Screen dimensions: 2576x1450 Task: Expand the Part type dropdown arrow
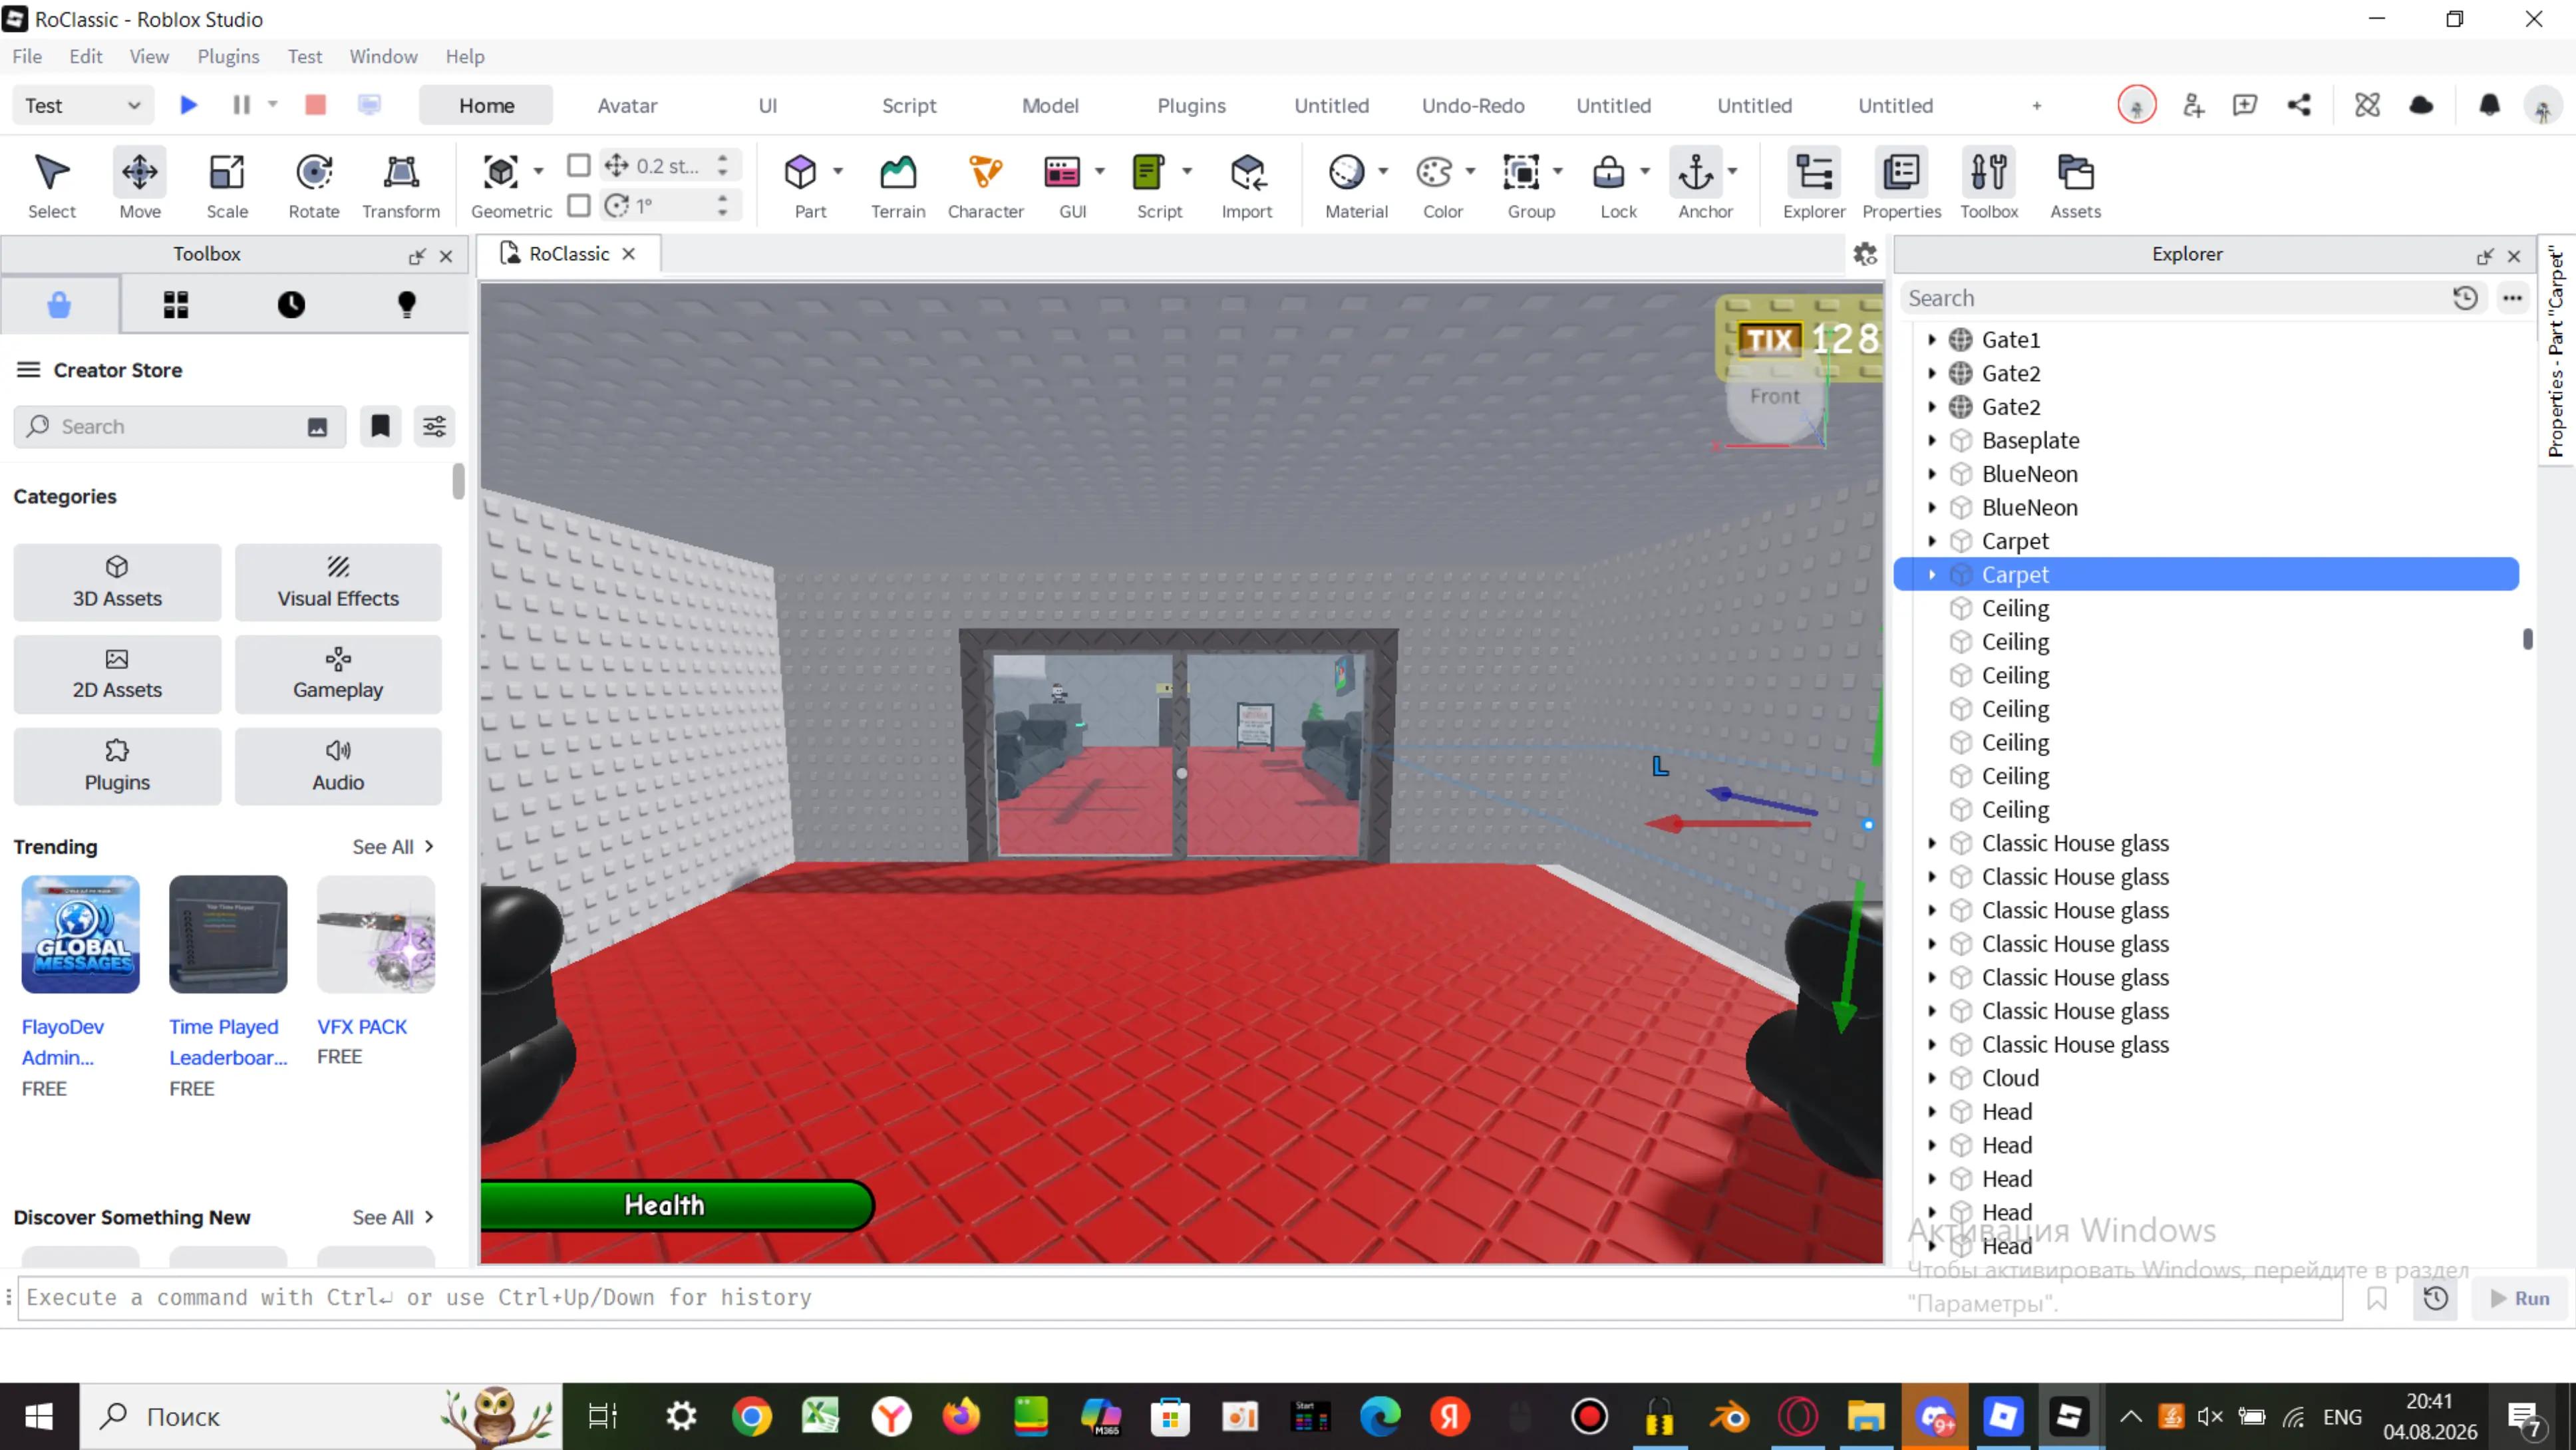point(838,171)
